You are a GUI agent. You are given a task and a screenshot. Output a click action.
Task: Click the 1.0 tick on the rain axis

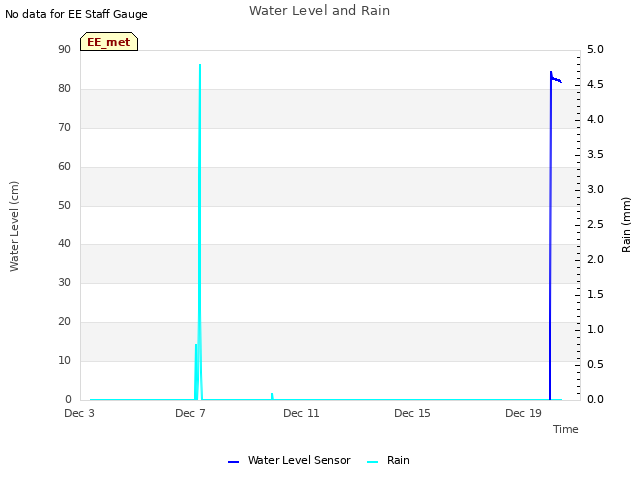pyautogui.click(x=596, y=329)
